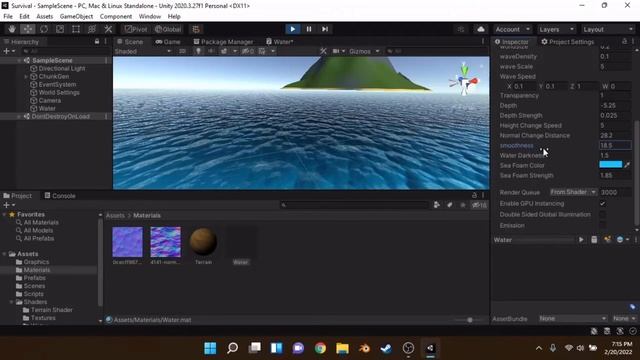The width and height of the screenshot is (640, 360).
Task: Open Blender from the taskbar
Action: point(364,348)
